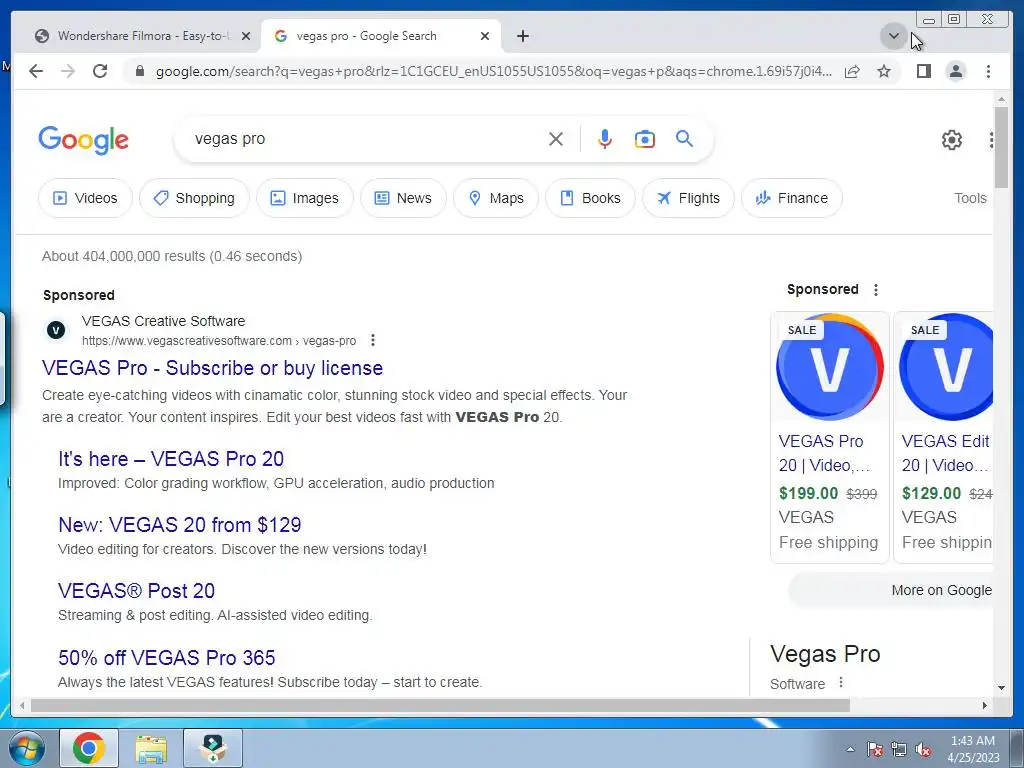The width and height of the screenshot is (1024, 768).
Task: View site information via lock icon
Action: [x=139, y=71]
